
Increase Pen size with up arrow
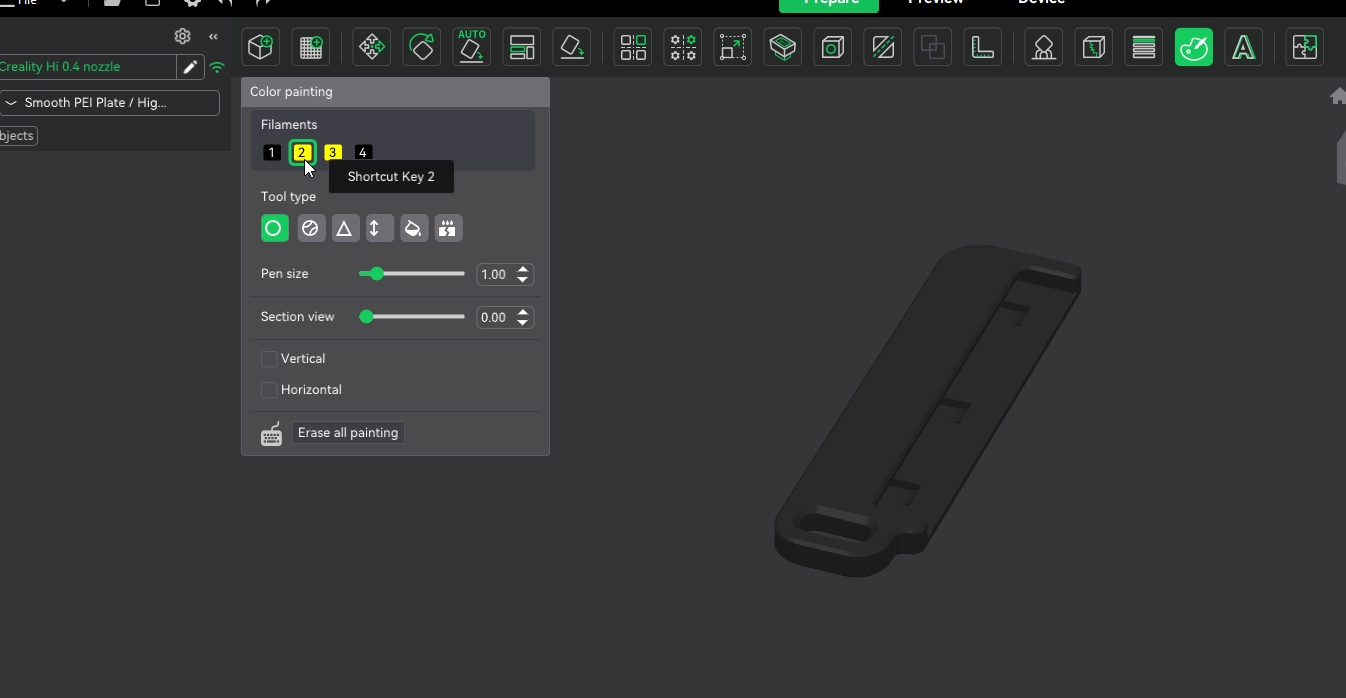point(523,269)
